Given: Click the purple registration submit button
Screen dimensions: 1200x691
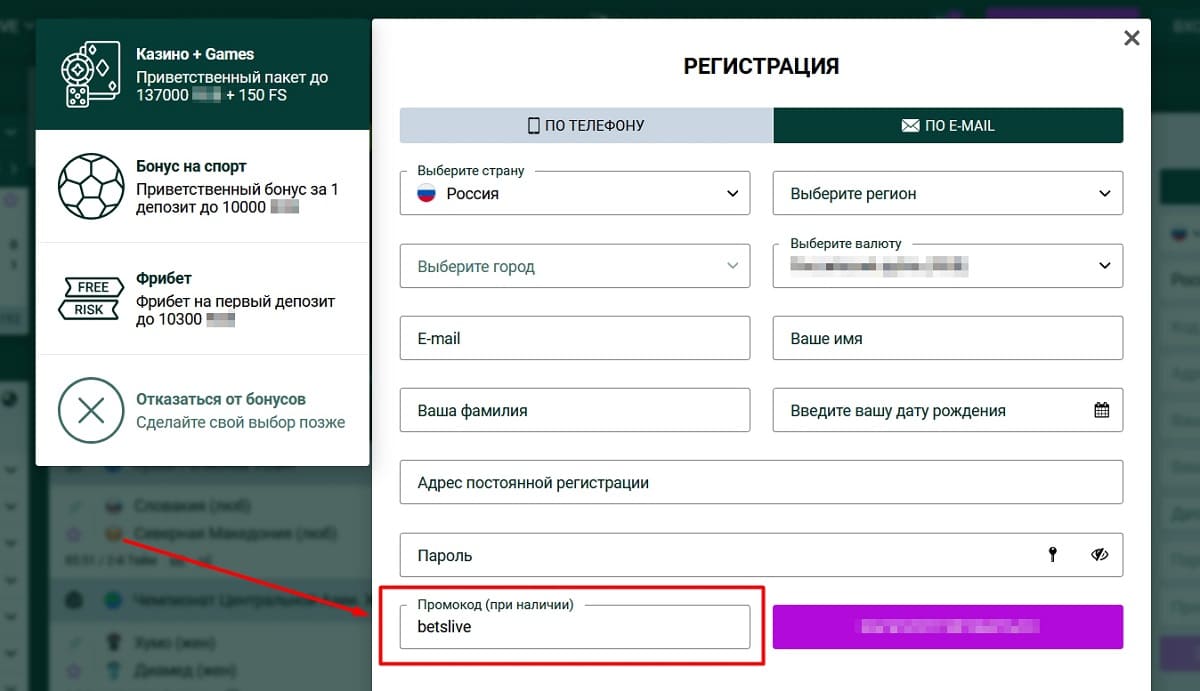Looking at the screenshot, I should click(948, 627).
